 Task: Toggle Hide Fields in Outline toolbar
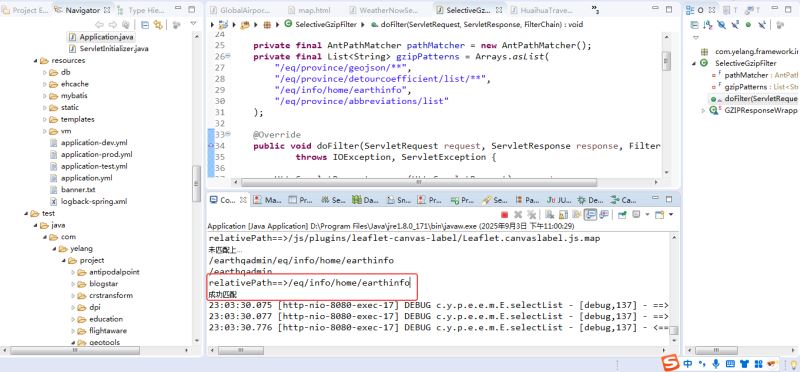[721, 24]
